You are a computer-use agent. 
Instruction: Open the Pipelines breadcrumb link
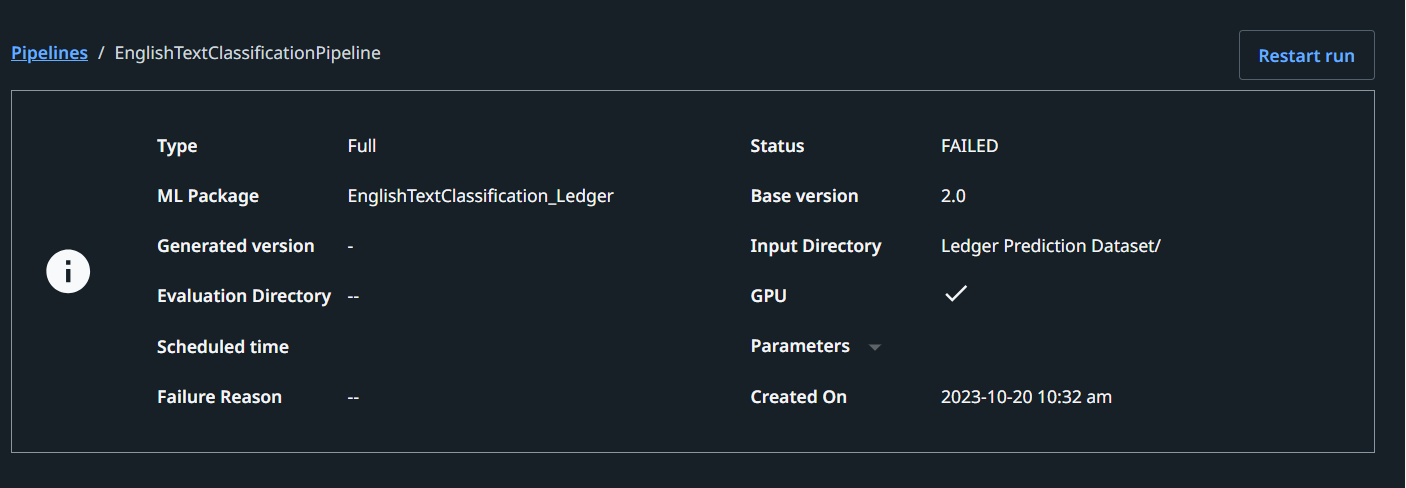[x=49, y=53]
